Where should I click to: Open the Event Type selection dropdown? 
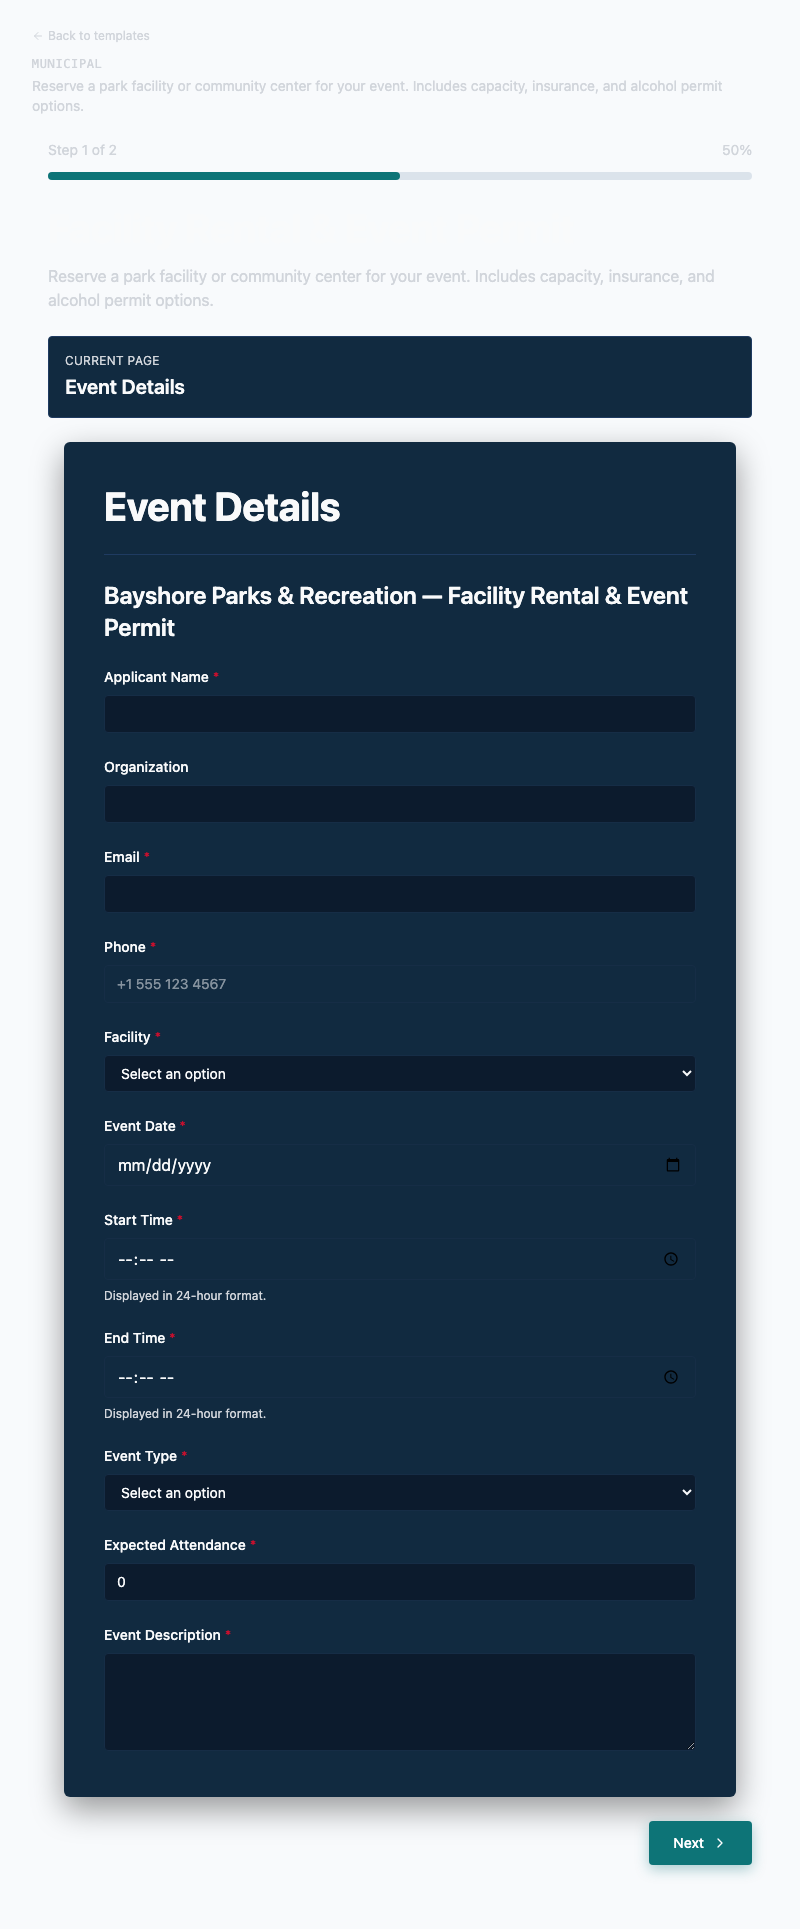tap(399, 1492)
